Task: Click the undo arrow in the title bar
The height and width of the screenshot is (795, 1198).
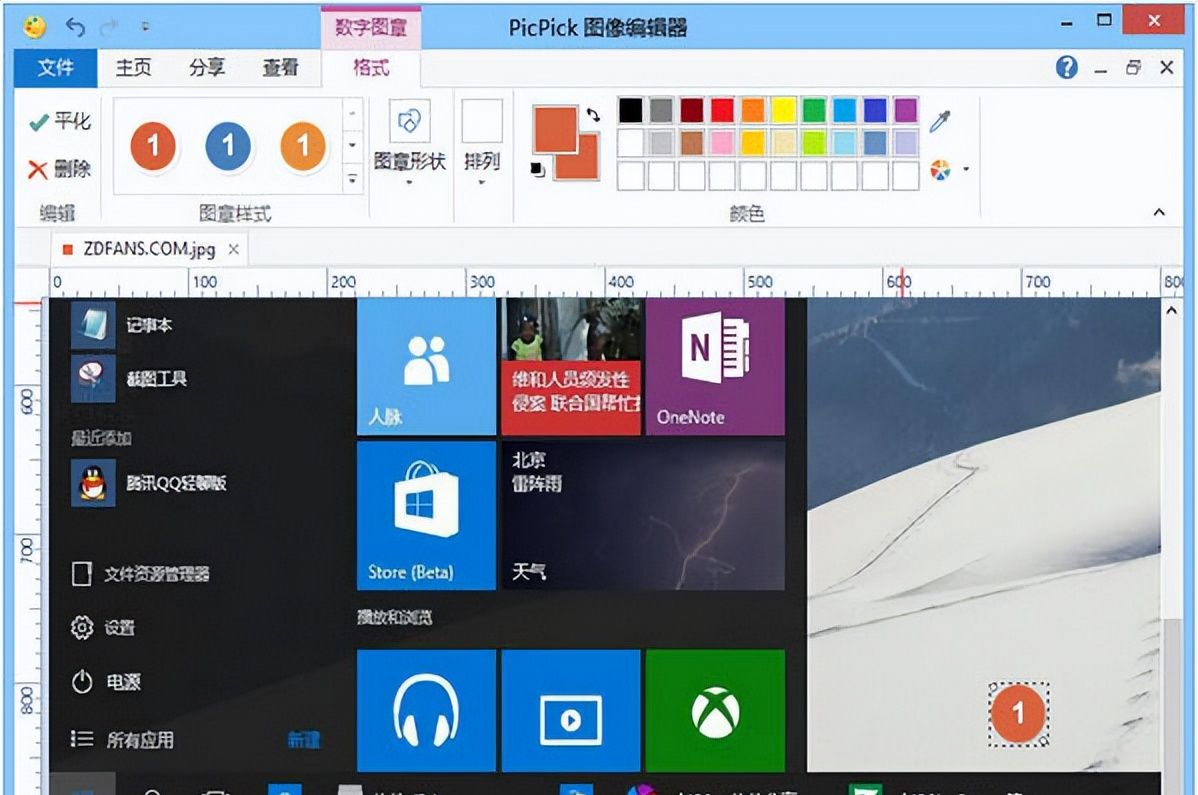Action: click(75, 27)
